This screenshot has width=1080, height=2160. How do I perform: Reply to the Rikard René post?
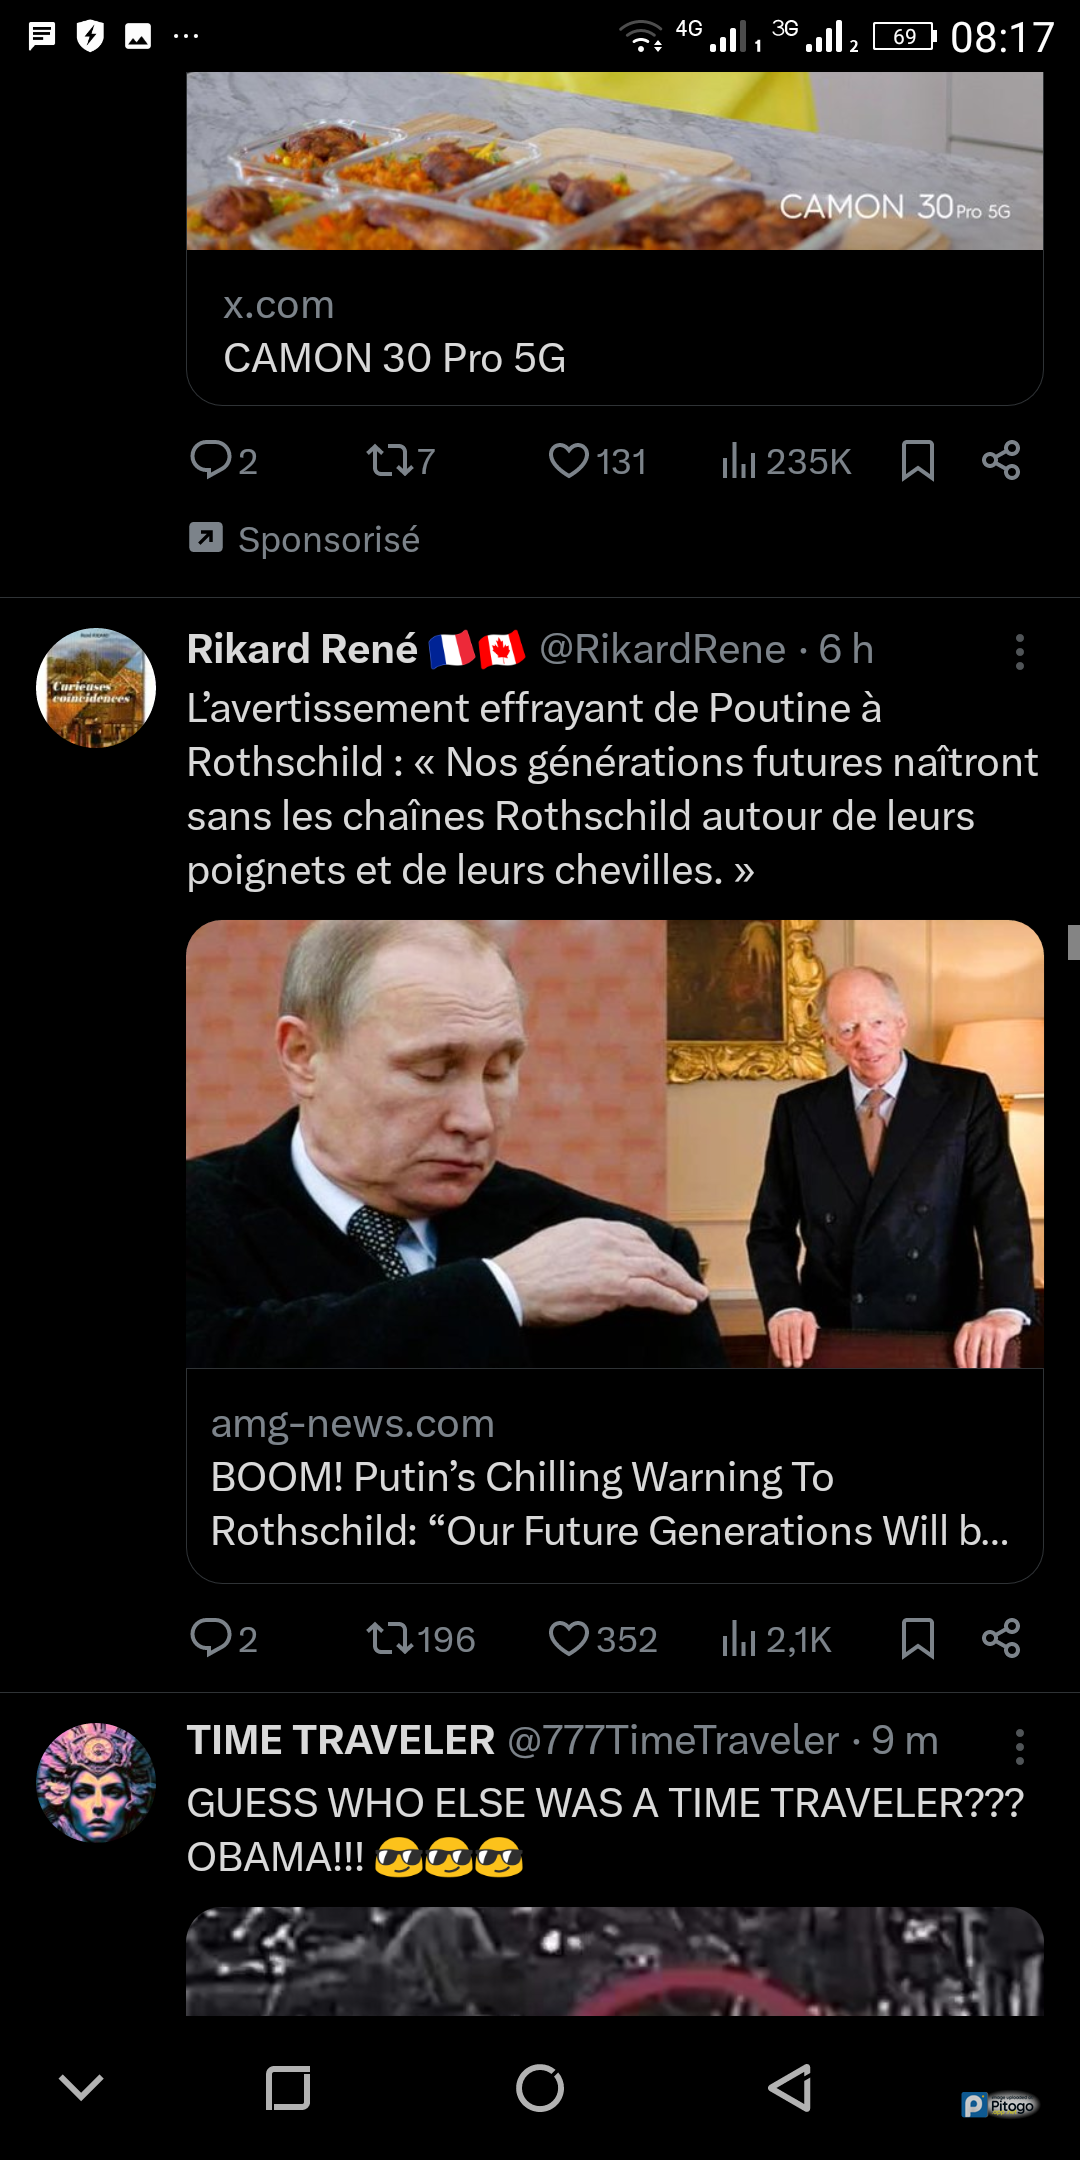[211, 1639]
